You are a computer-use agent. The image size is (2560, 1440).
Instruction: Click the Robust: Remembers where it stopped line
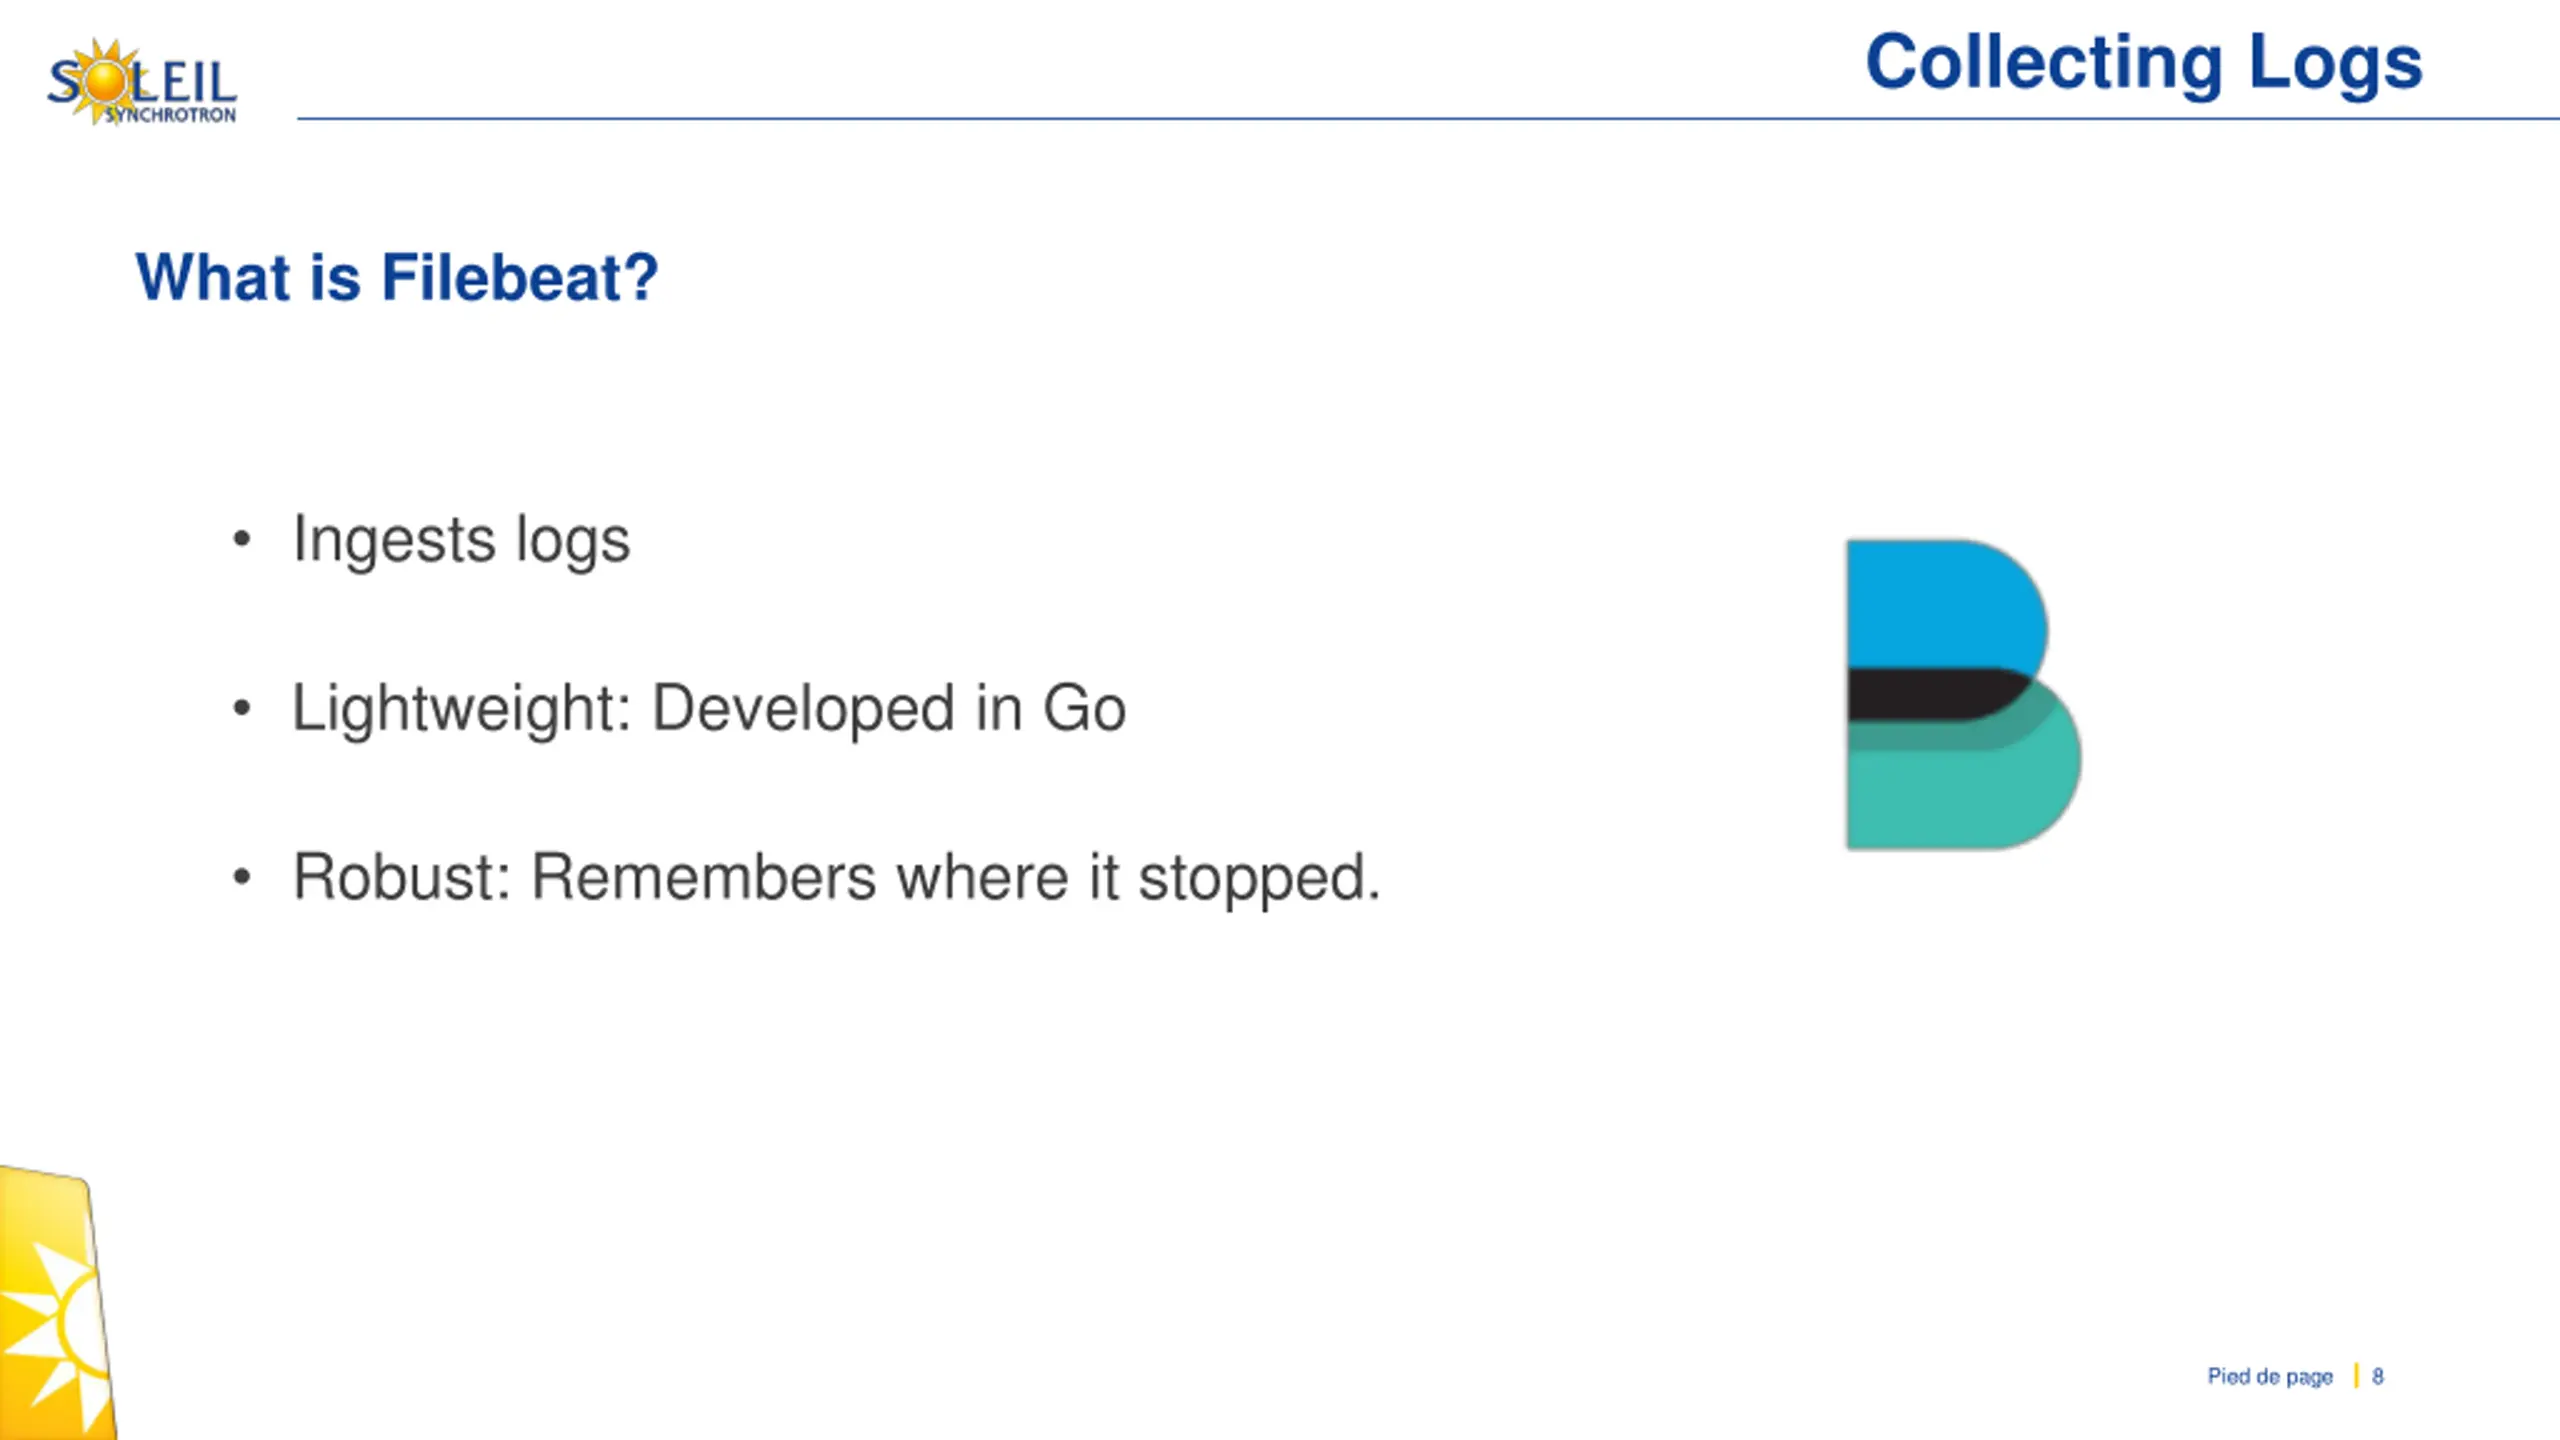pos(836,878)
